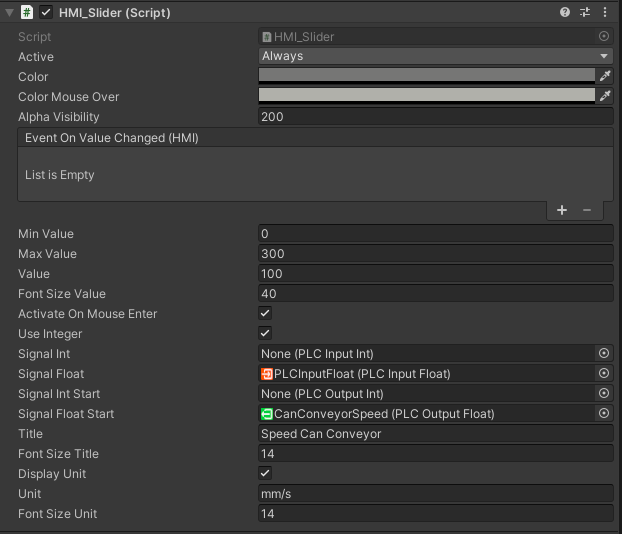Click the Title field Speed Can Conveyor

click(435, 434)
